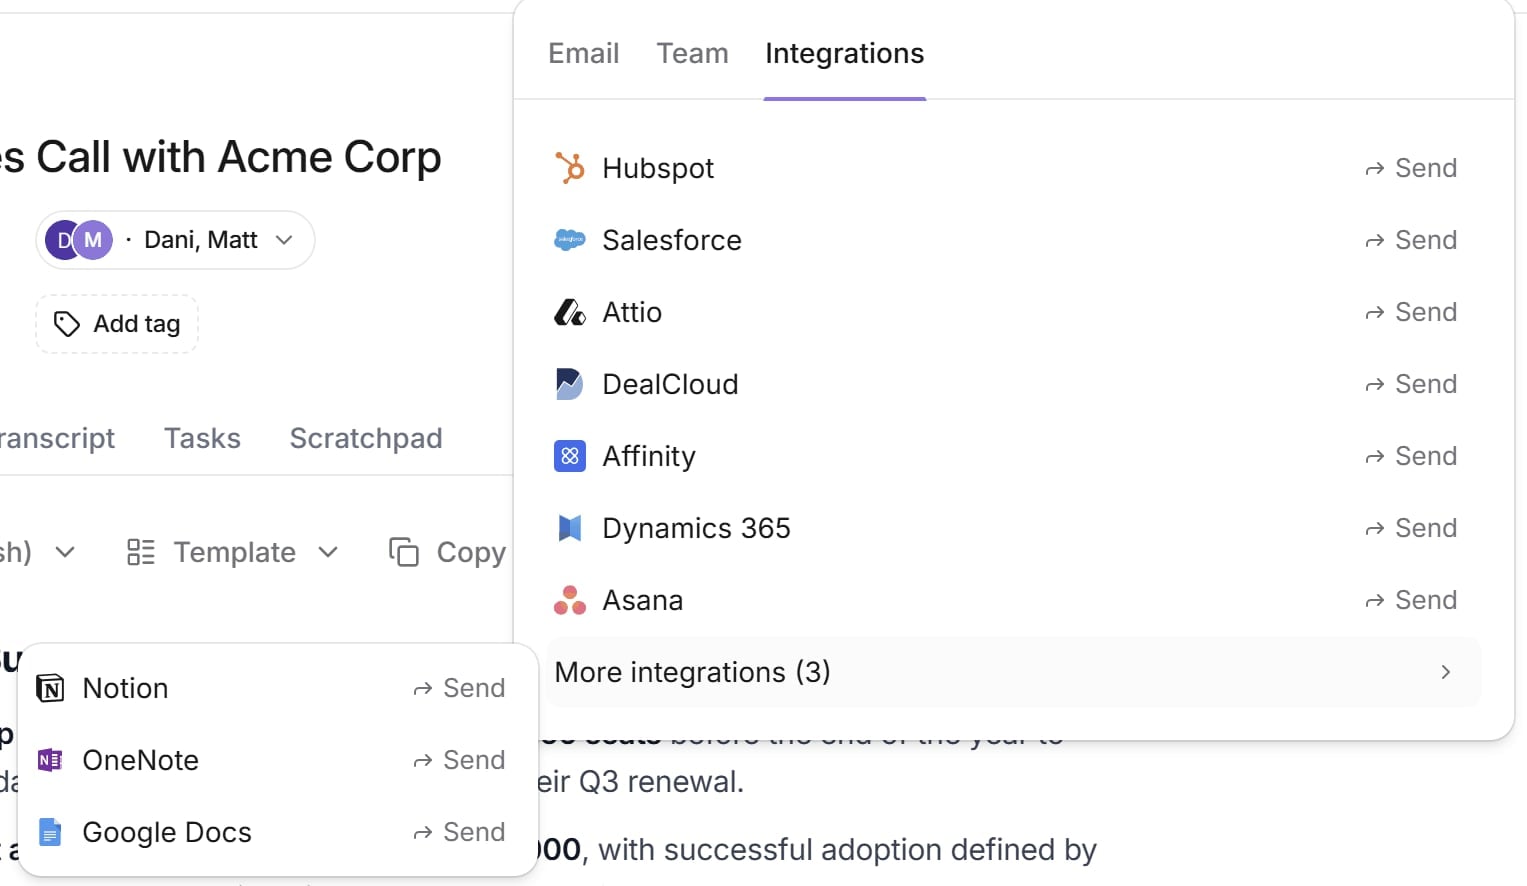Click the Copy button label
This screenshot has height=886, width=1527.
(x=471, y=552)
